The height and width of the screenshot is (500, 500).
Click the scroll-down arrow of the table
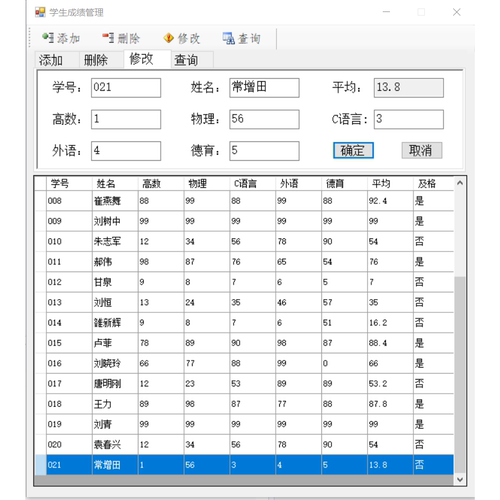click(460, 479)
